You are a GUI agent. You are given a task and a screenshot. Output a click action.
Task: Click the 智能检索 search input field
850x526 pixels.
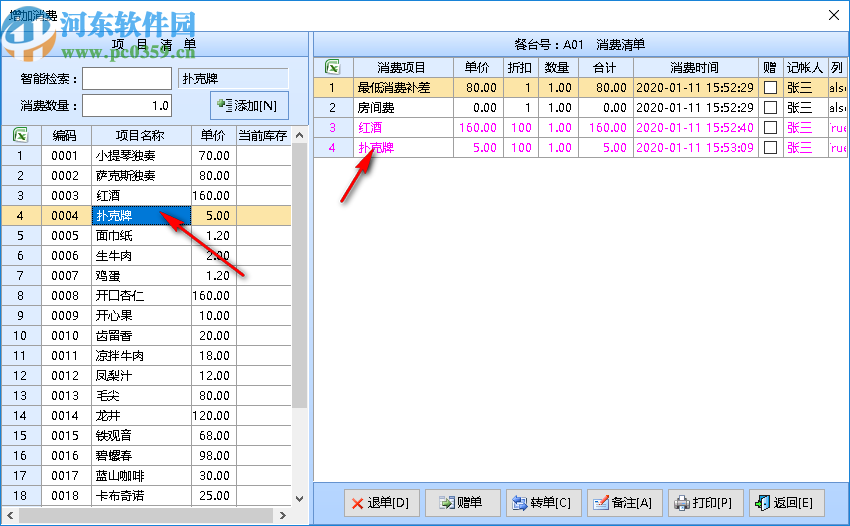tap(127, 79)
